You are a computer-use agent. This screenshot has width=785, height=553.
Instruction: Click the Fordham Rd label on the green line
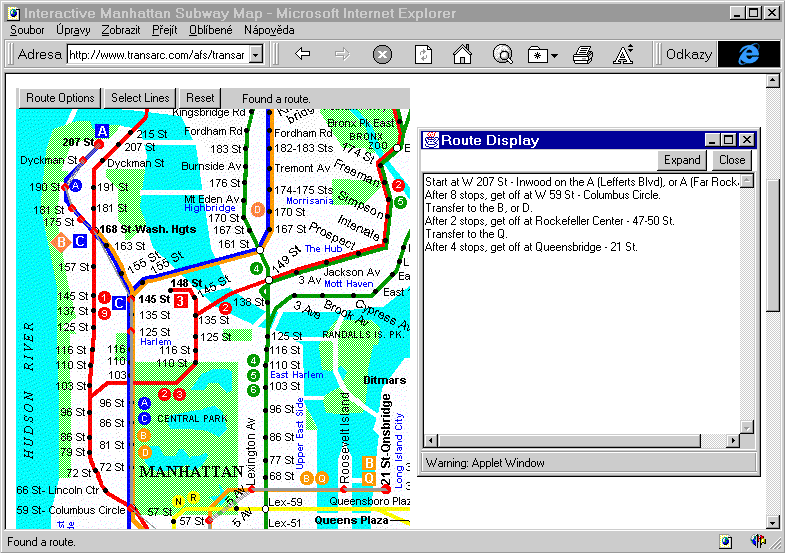[213, 131]
